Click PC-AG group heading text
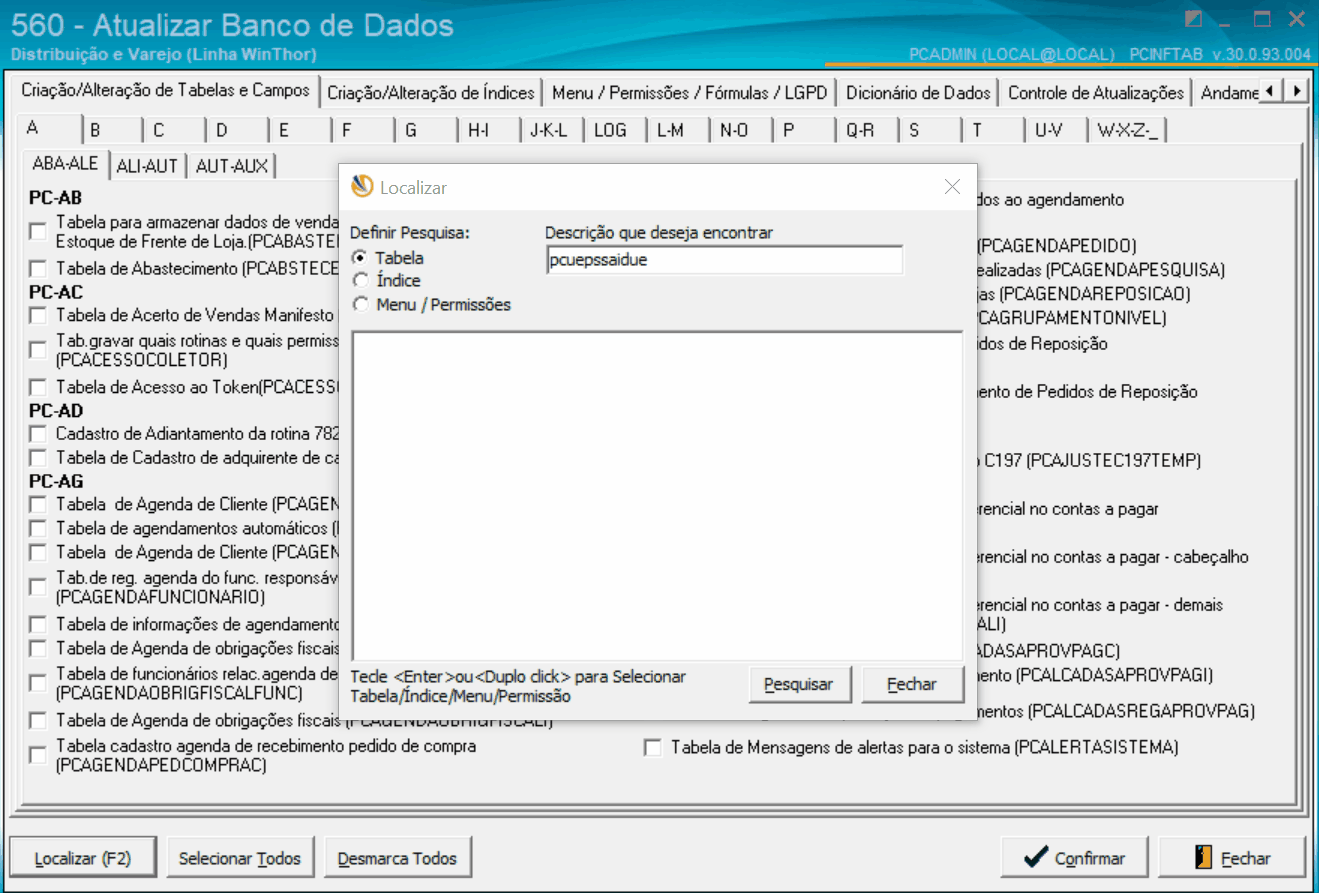 tap(56, 482)
